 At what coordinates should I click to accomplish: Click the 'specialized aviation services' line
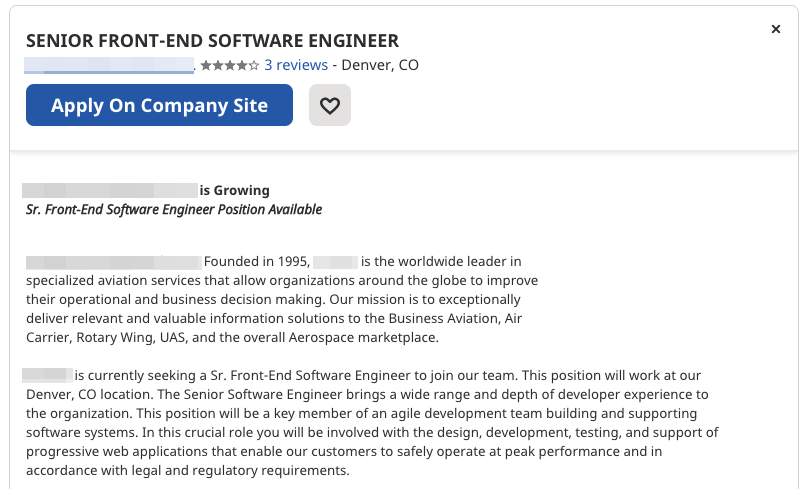click(x=282, y=281)
